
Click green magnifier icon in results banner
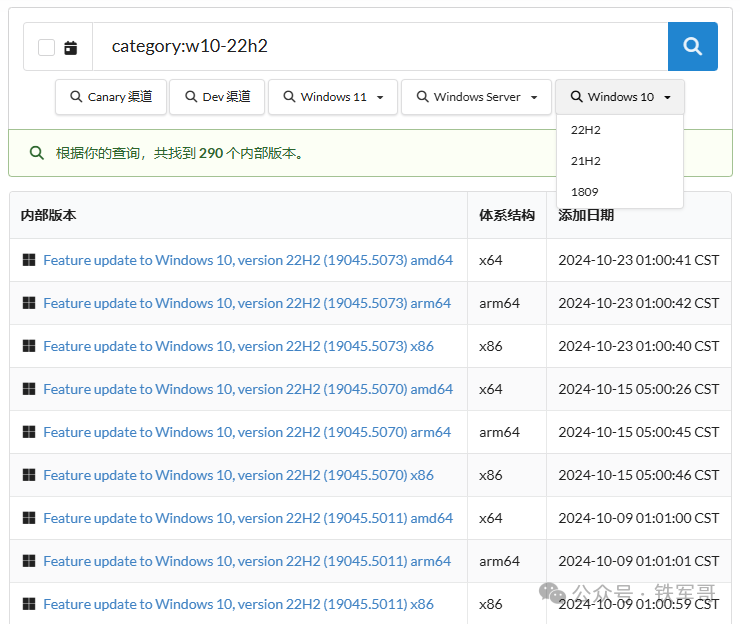click(37, 153)
